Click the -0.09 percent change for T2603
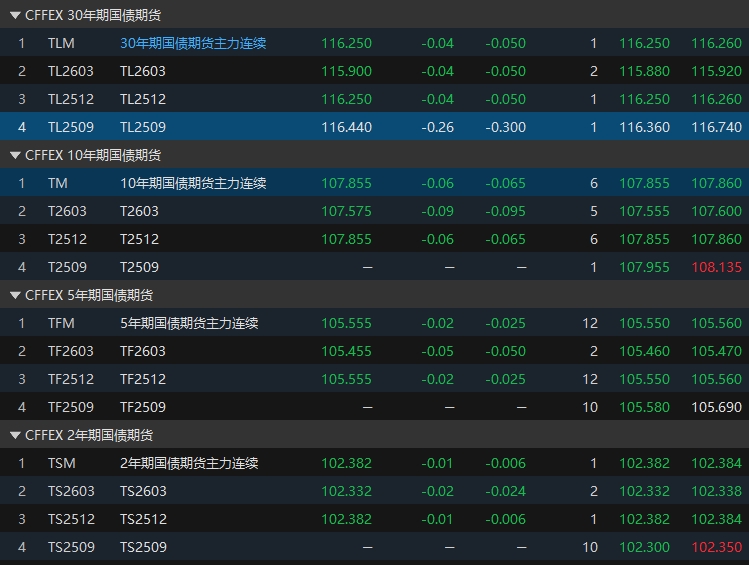The width and height of the screenshot is (749, 565). tap(437, 211)
